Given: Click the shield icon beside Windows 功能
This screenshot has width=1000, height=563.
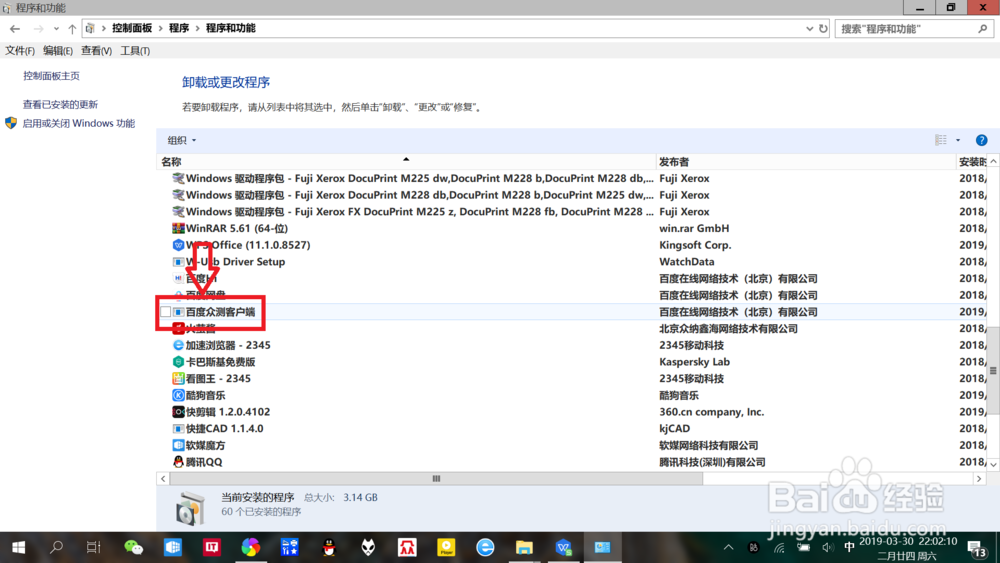Looking at the screenshot, I should (x=11, y=123).
